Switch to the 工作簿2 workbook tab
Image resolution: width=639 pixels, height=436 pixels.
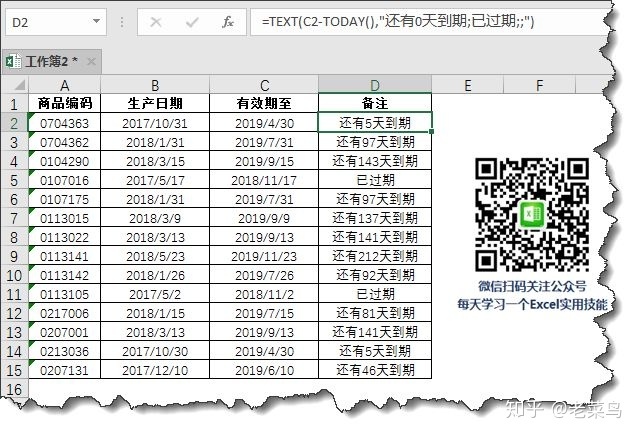tap(51, 62)
